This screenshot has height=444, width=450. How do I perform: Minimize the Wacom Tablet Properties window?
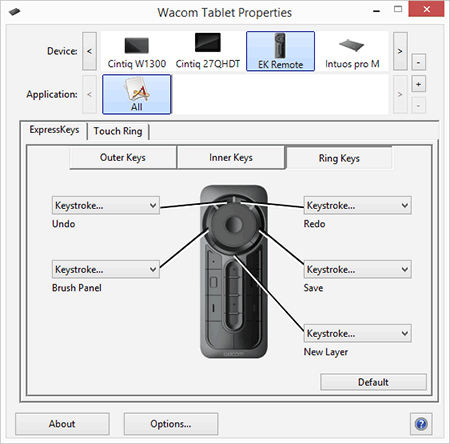tap(377, 10)
